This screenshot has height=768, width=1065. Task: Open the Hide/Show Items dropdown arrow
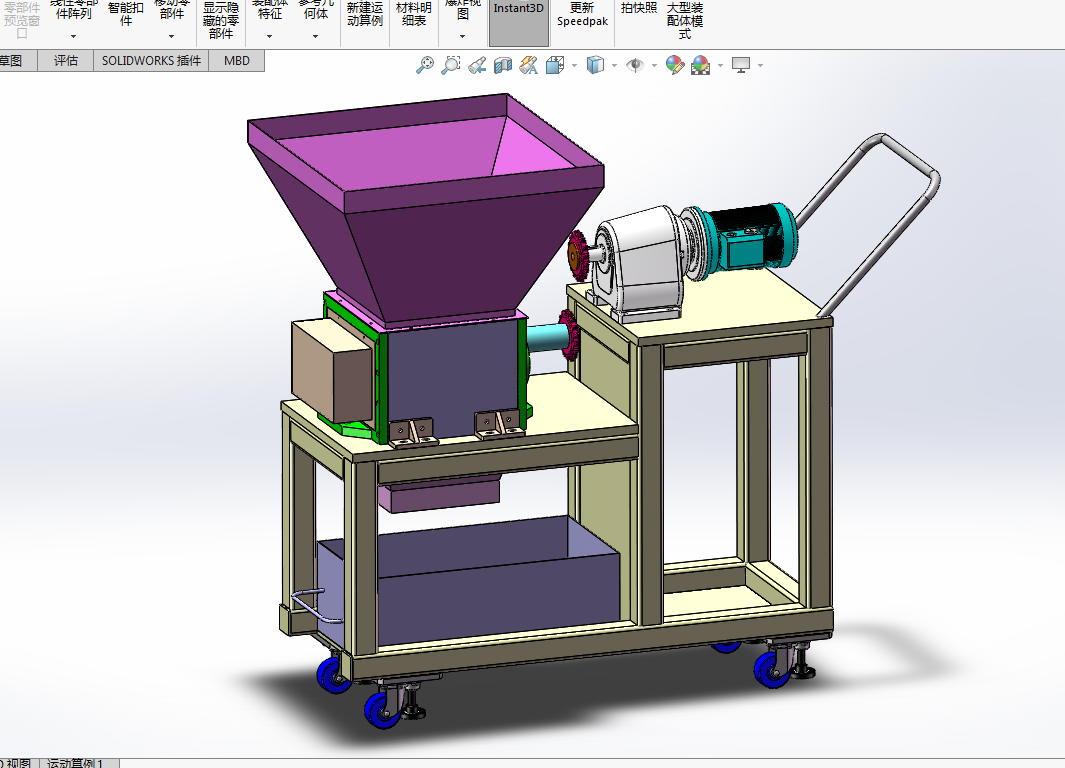[654, 66]
